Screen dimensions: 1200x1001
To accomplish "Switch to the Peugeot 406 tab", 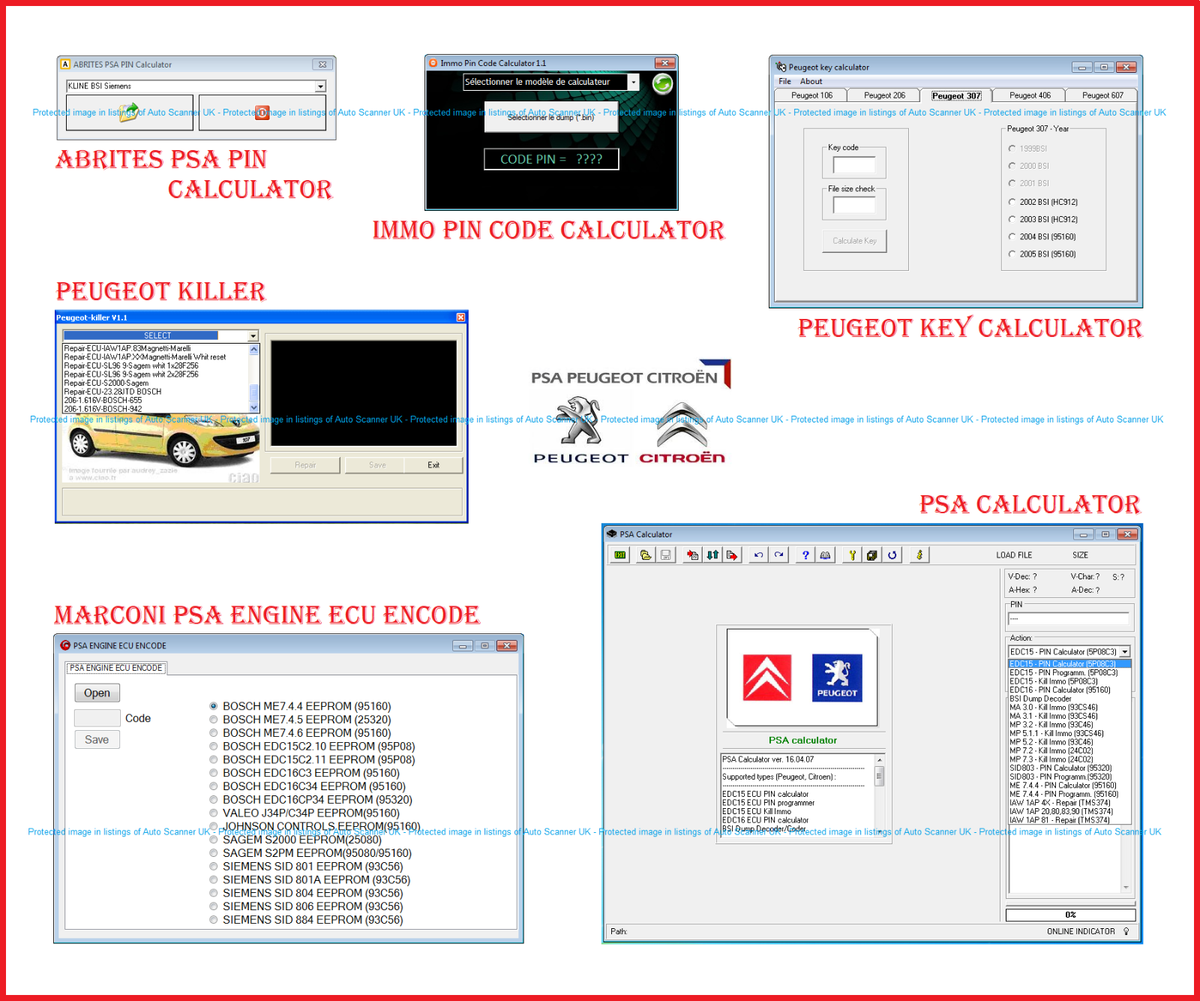I will click(x=1030, y=95).
